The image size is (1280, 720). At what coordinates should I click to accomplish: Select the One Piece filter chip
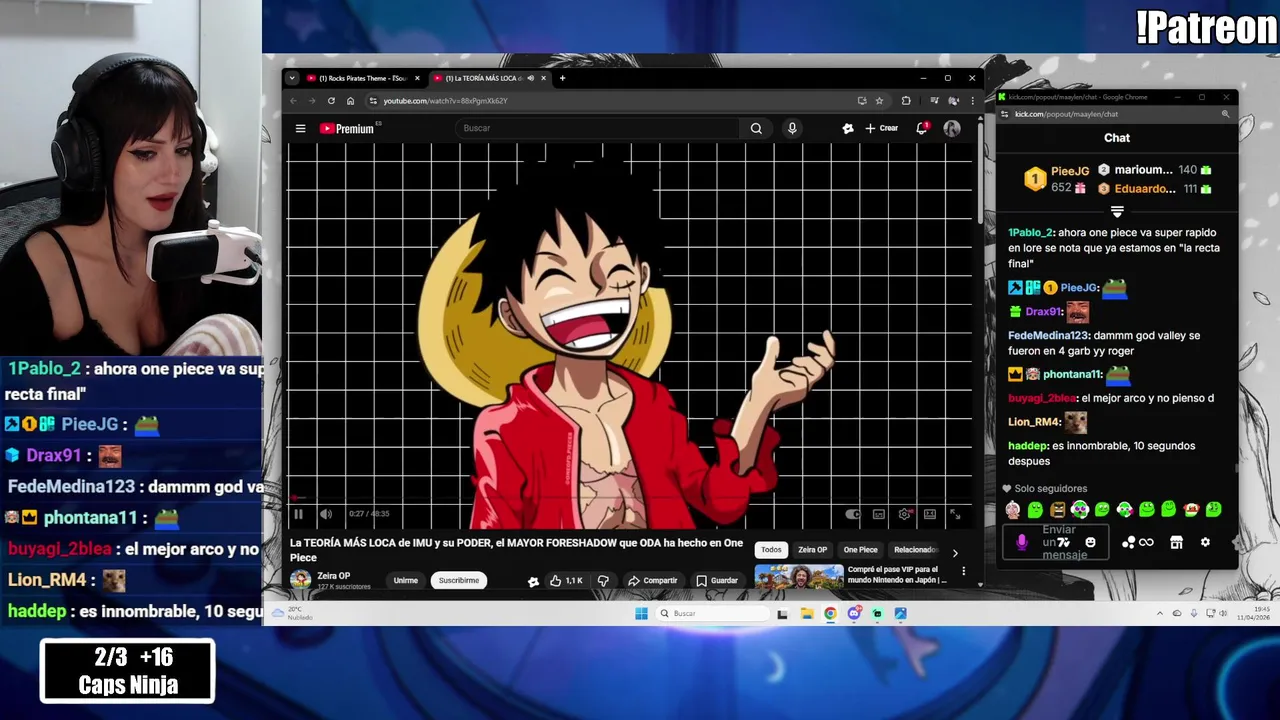pos(860,549)
